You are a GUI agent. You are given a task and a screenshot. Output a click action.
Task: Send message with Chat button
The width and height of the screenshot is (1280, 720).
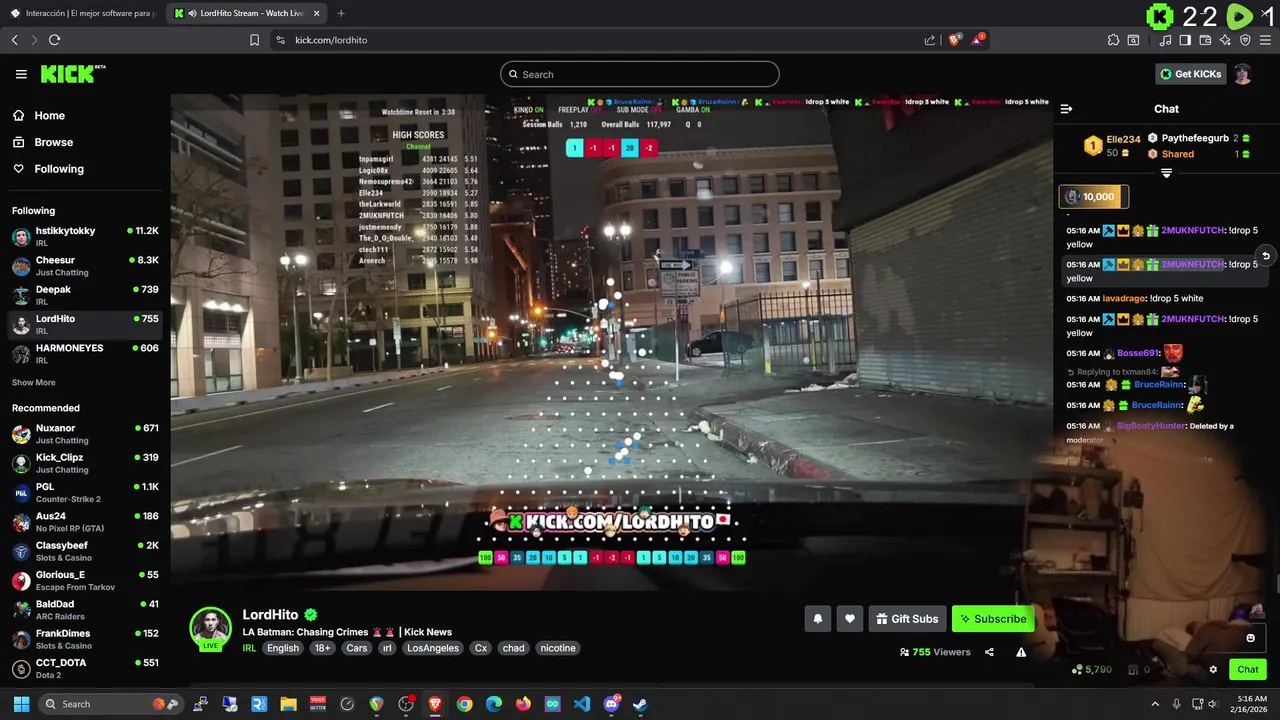tap(1248, 670)
